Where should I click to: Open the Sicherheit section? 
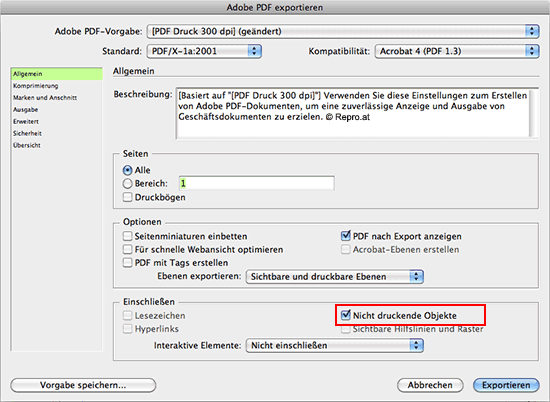[56, 134]
